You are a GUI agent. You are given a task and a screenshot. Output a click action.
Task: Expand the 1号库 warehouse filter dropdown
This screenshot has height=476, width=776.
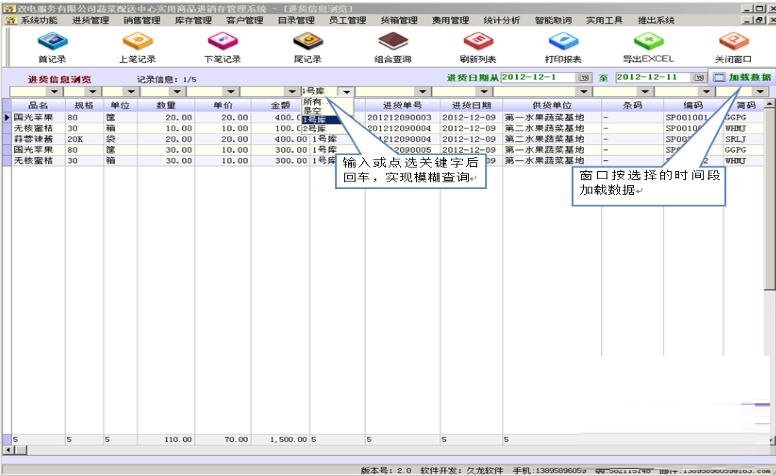click(345, 91)
